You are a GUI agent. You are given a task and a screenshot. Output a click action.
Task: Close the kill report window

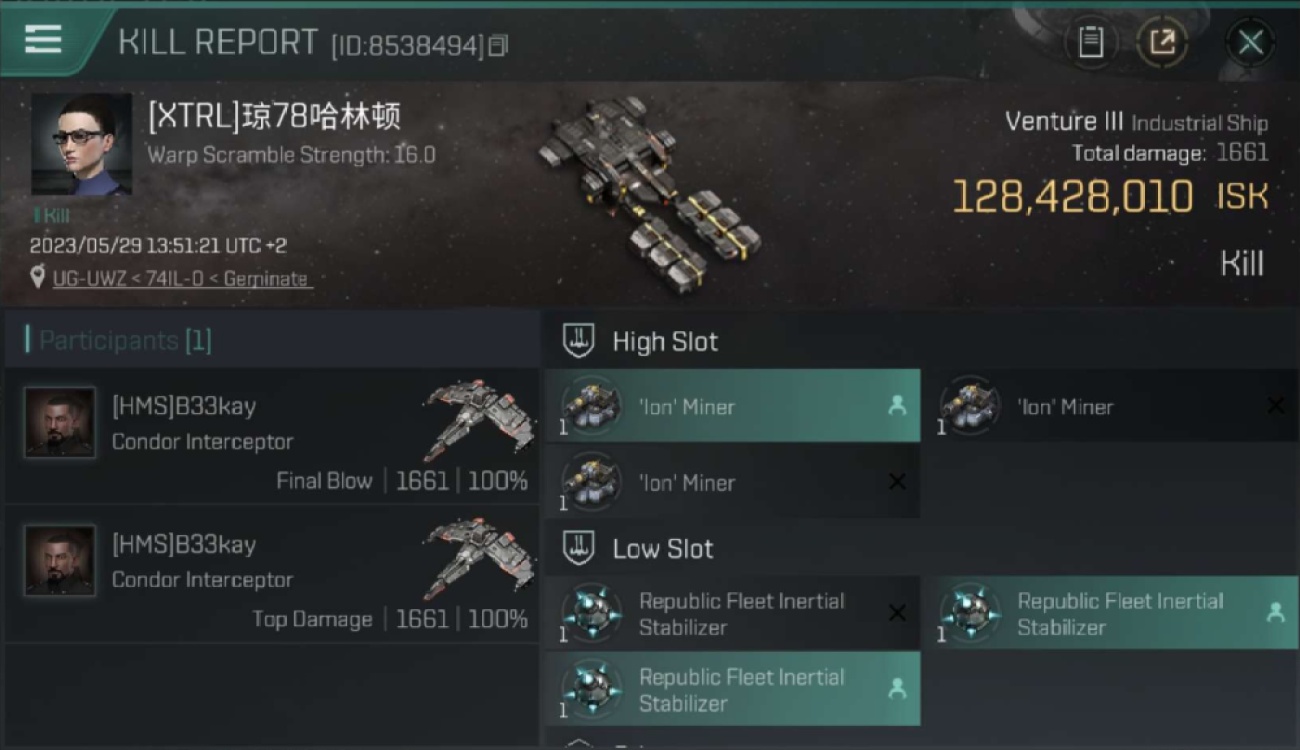tap(1250, 42)
